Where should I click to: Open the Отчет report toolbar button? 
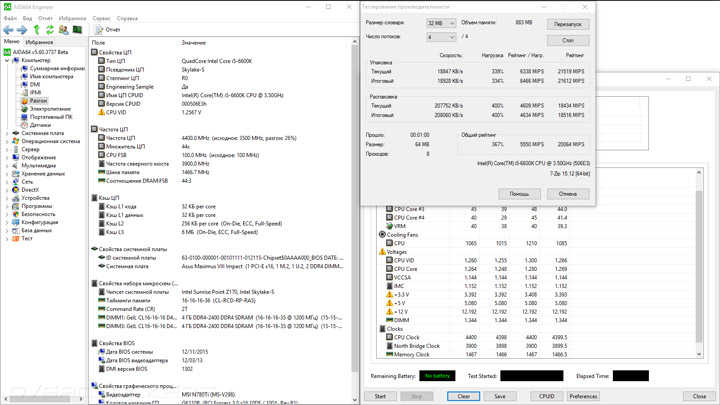pyautogui.click(x=107, y=30)
